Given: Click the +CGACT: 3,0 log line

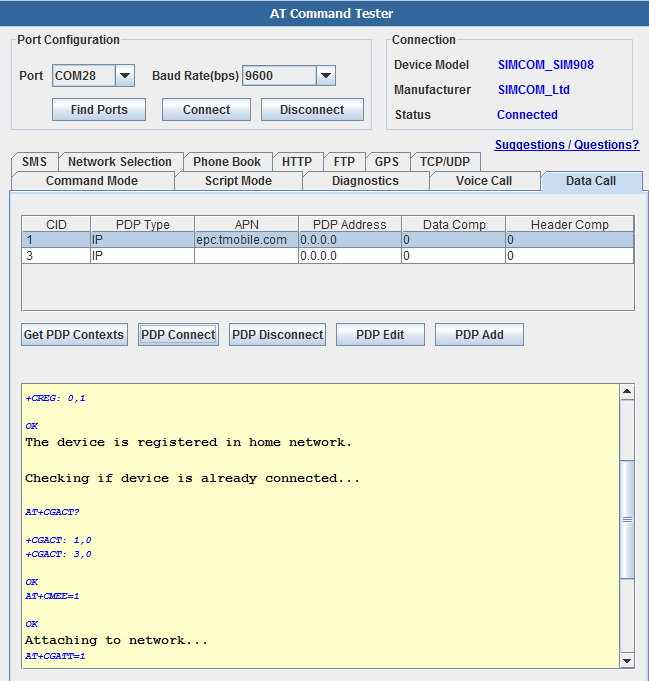Looking at the screenshot, I should [58, 554].
